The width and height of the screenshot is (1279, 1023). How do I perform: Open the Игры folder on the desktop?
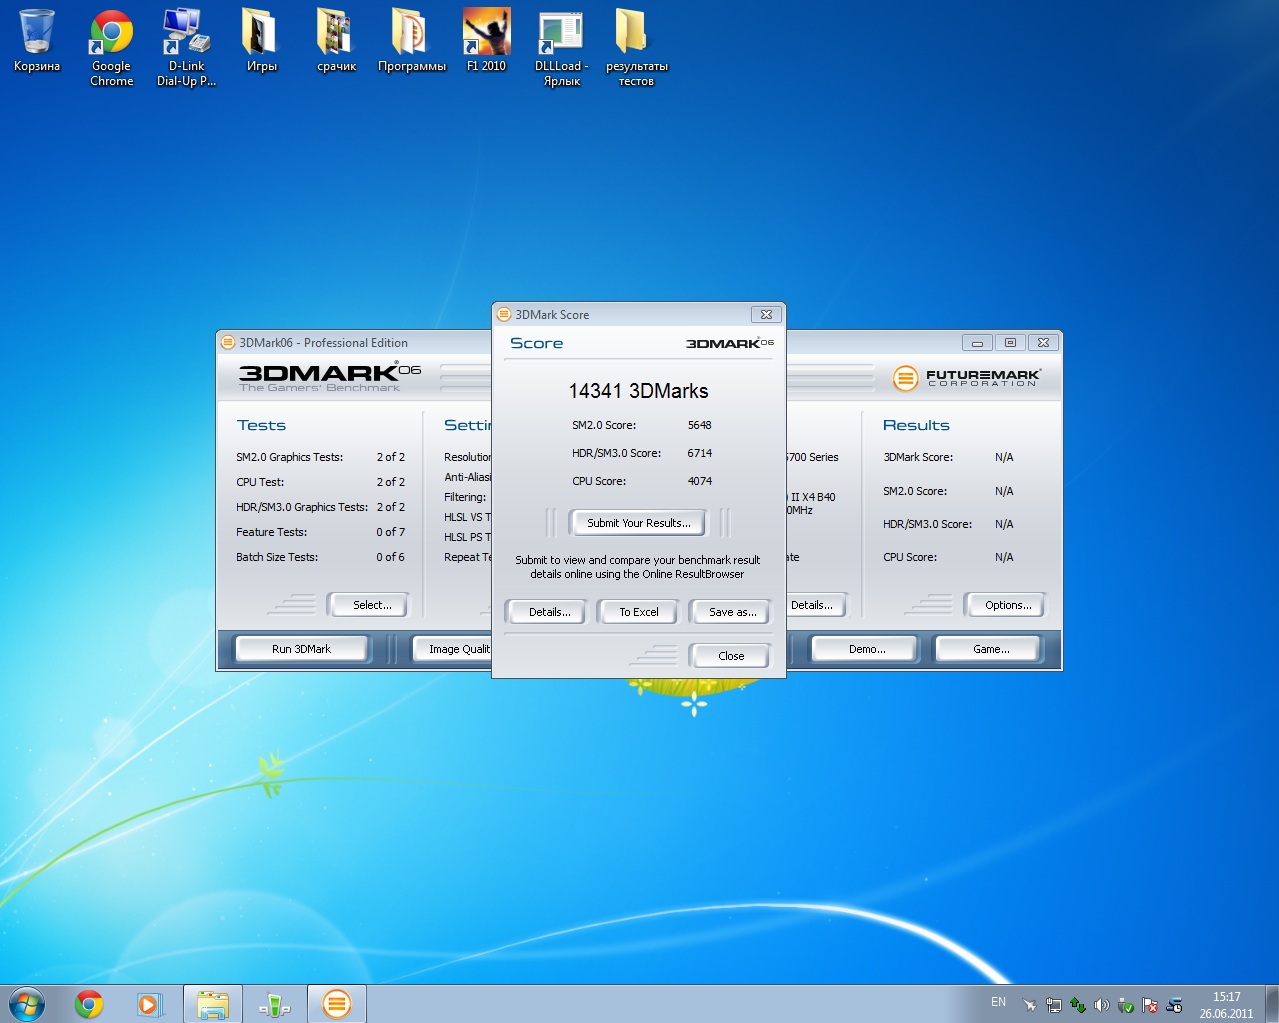[x=261, y=42]
